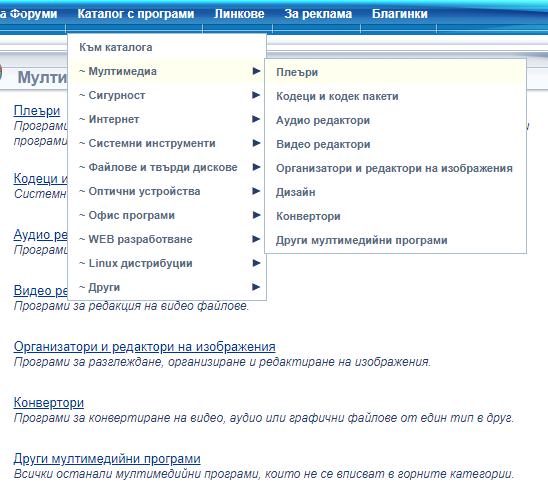Click description 'Програми за конвертиране на видео'
Image resolution: width=548 pixels, height=487 pixels.
click(264, 418)
